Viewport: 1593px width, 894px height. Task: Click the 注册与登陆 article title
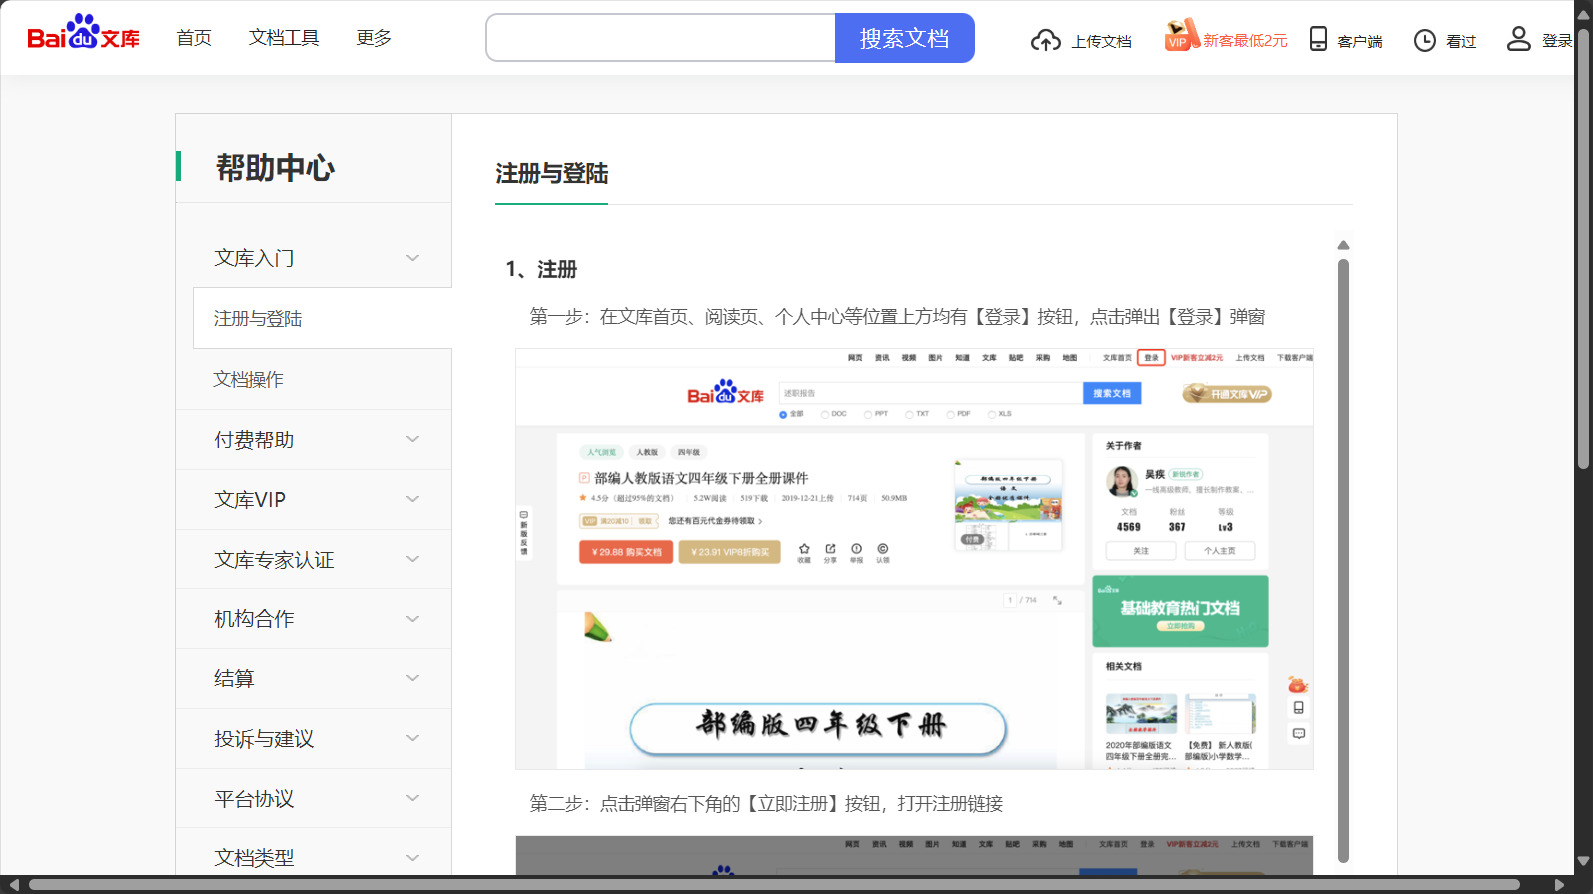coord(551,173)
